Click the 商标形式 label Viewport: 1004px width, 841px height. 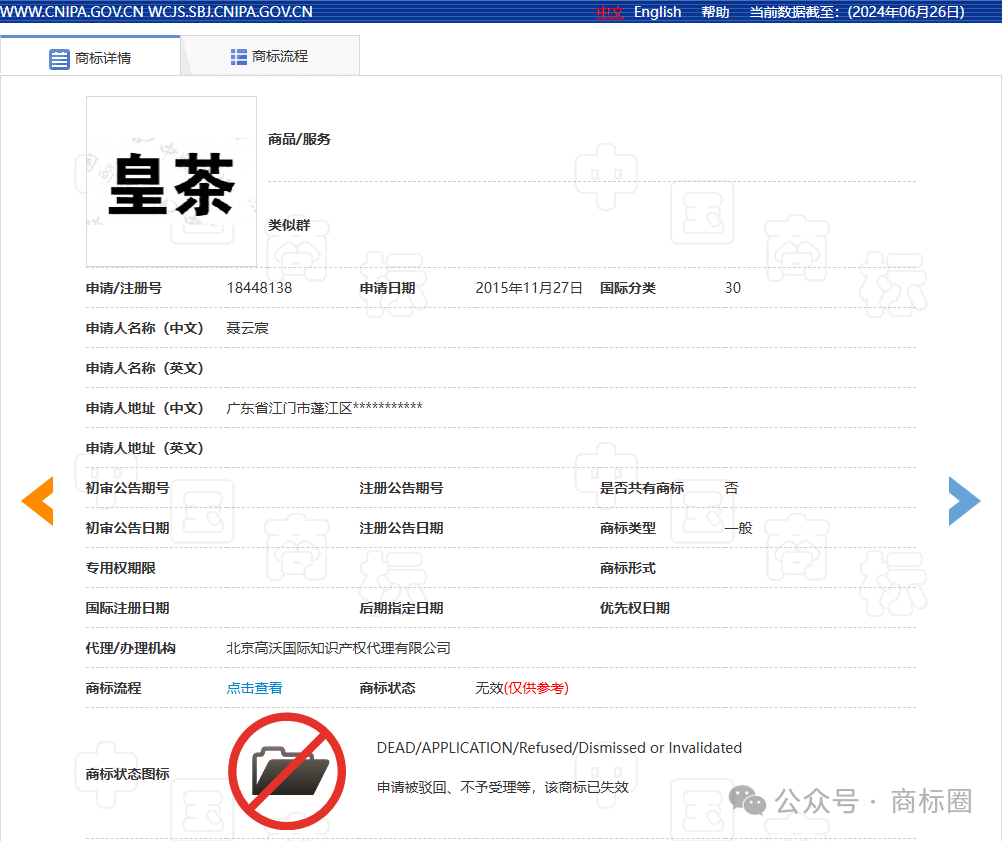(x=628, y=568)
